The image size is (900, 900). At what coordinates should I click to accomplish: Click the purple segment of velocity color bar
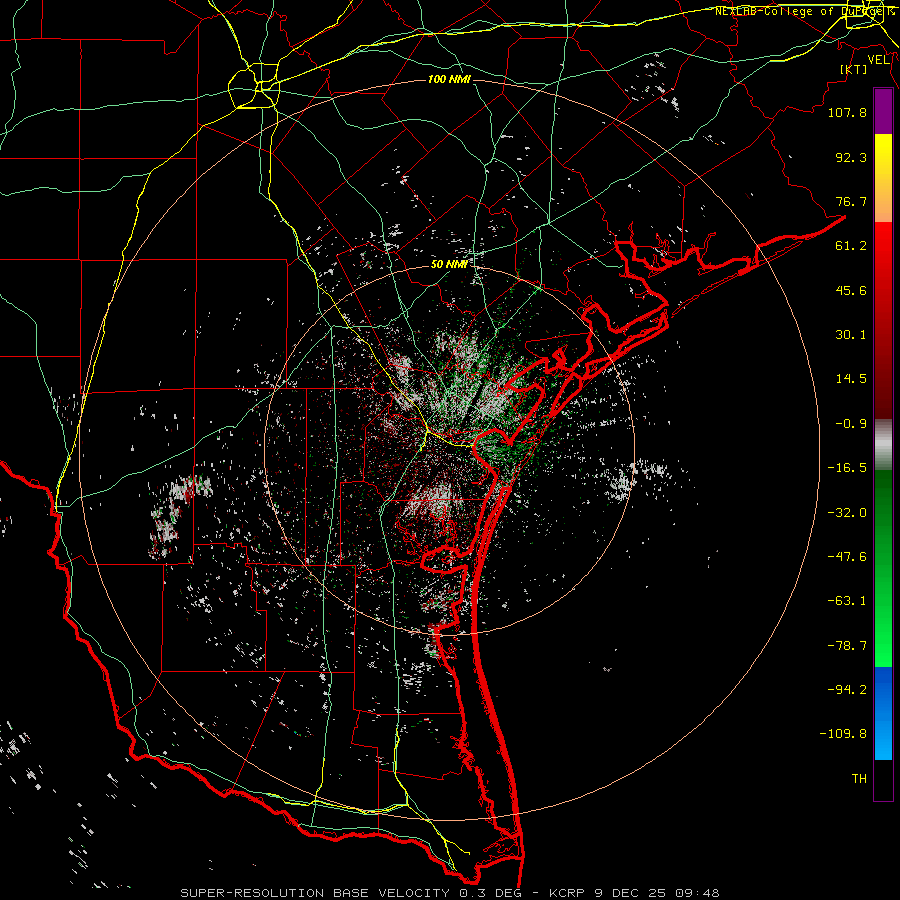[883, 111]
